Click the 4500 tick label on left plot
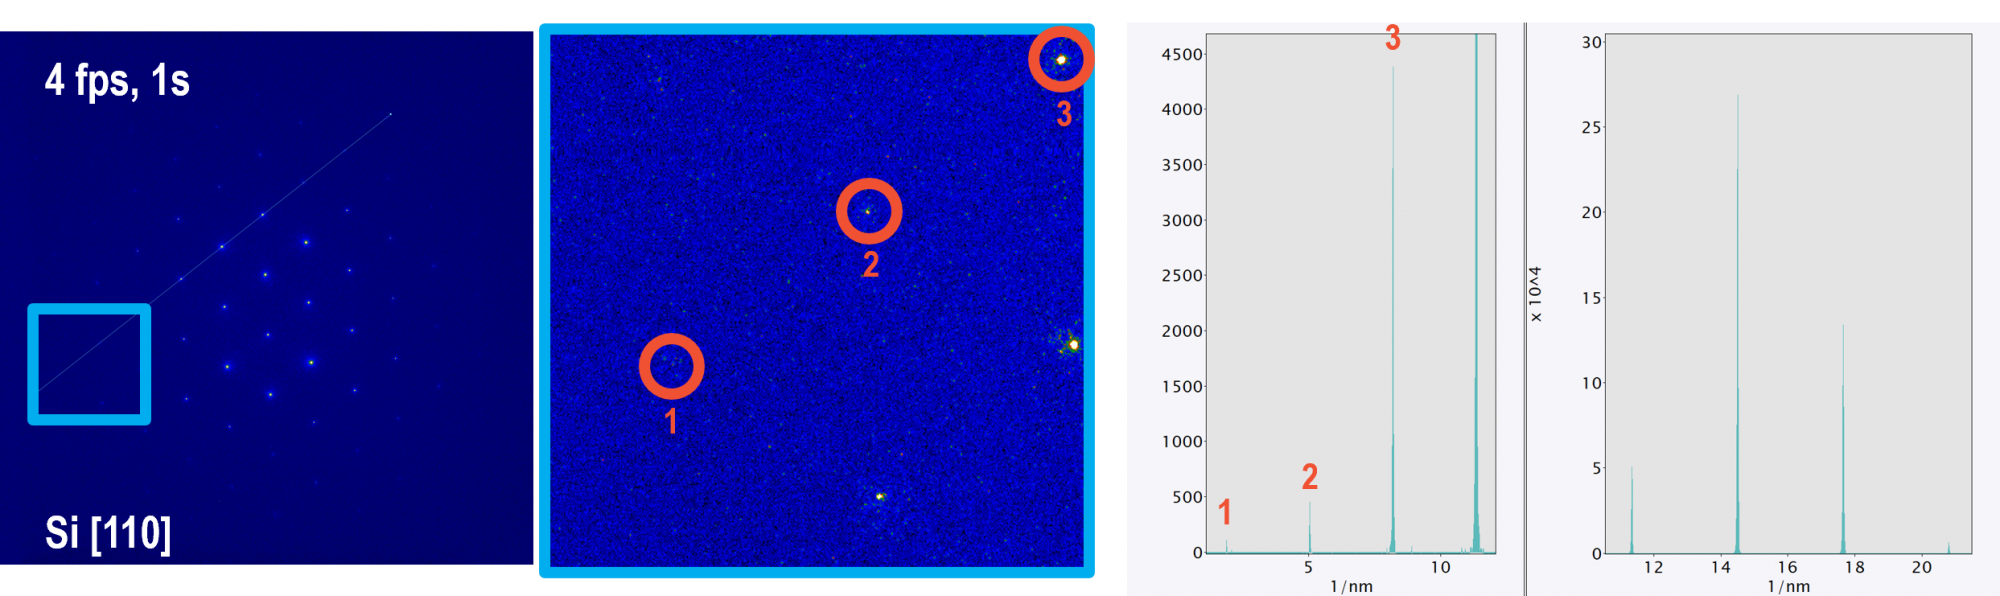 point(1181,55)
